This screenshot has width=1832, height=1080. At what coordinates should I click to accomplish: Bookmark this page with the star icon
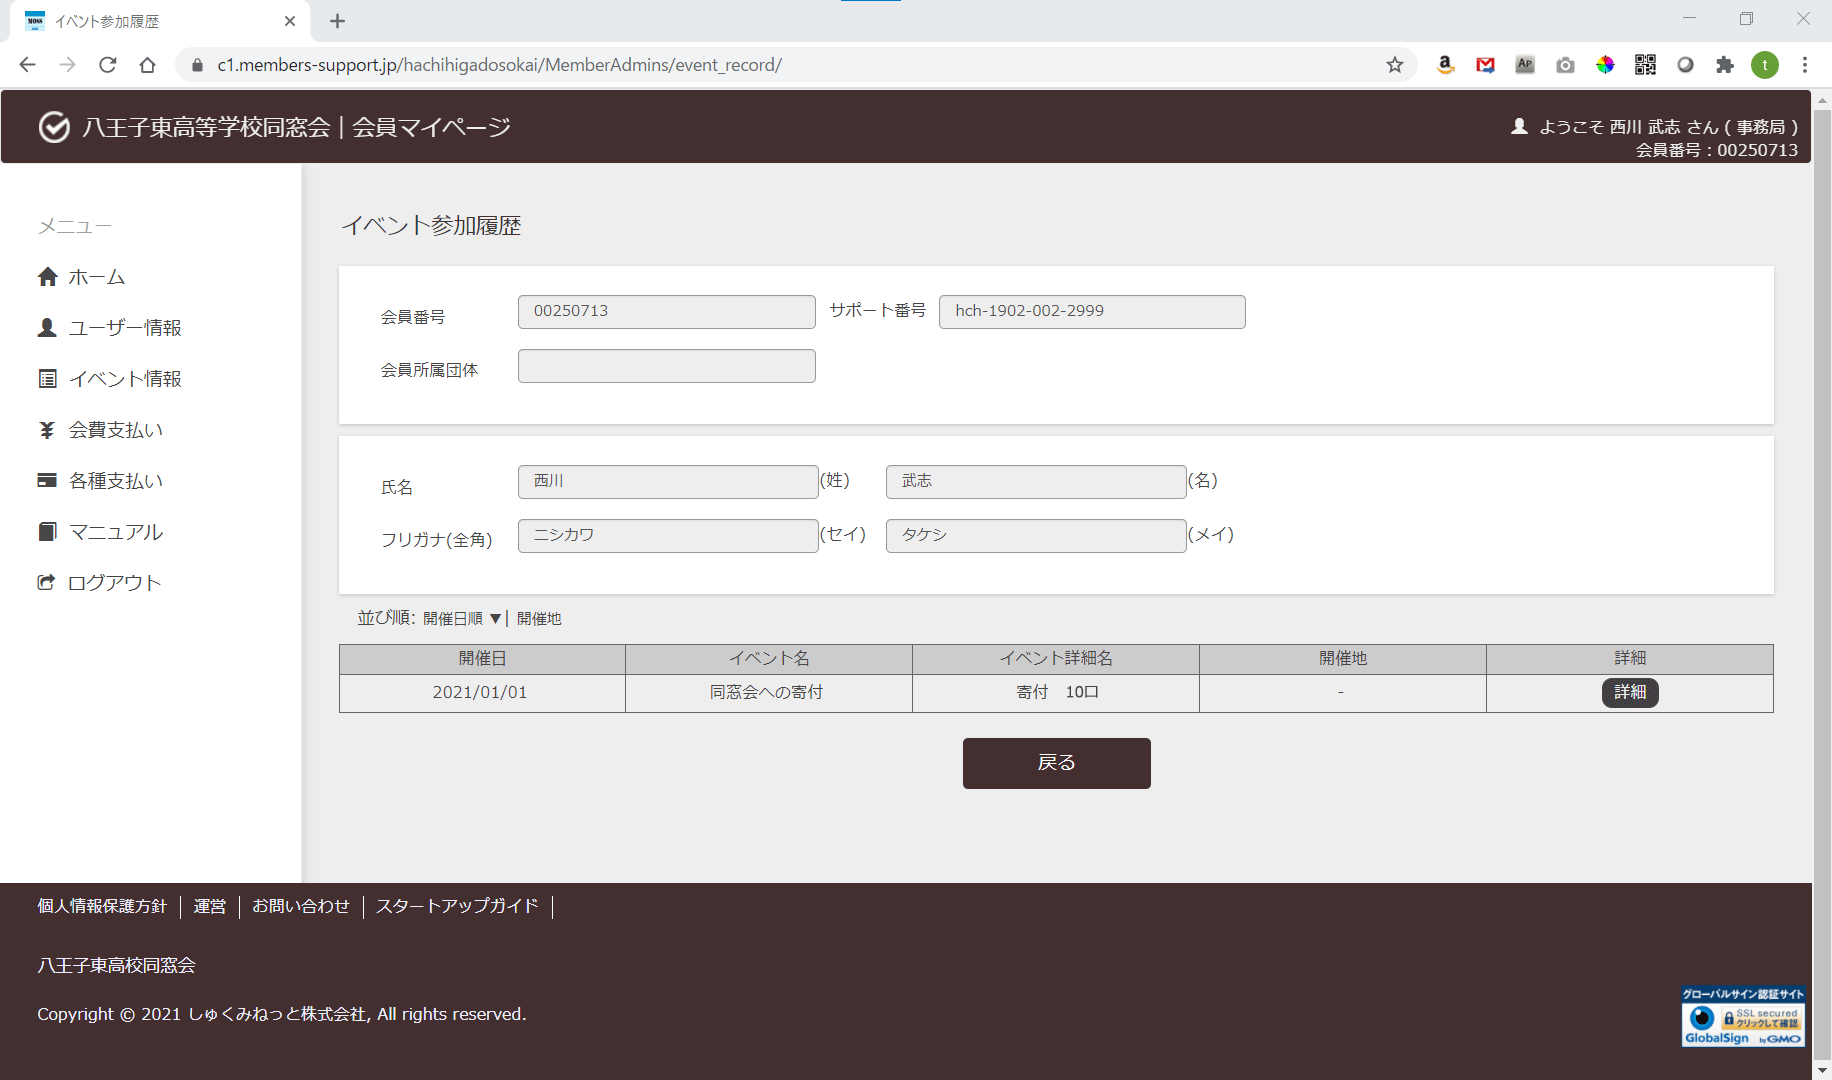[x=1395, y=65]
